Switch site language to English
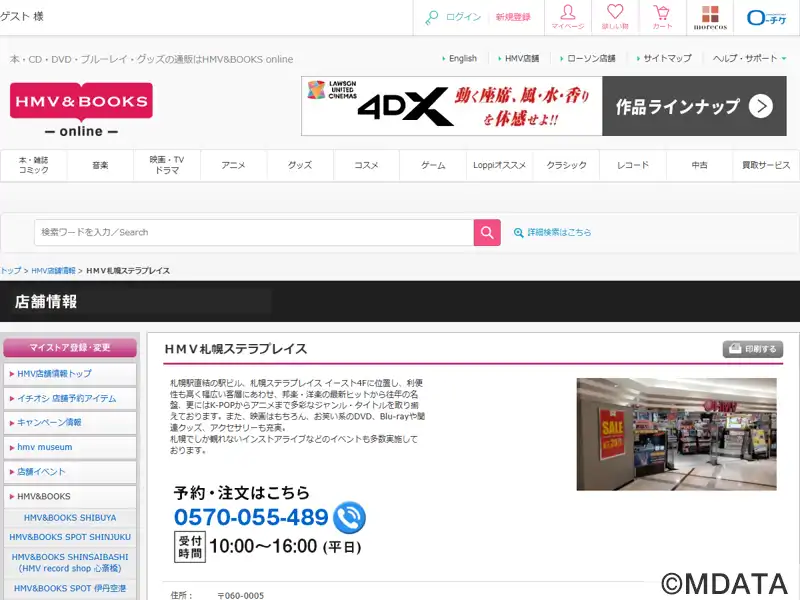 pyautogui.click(x=463, y=58)
